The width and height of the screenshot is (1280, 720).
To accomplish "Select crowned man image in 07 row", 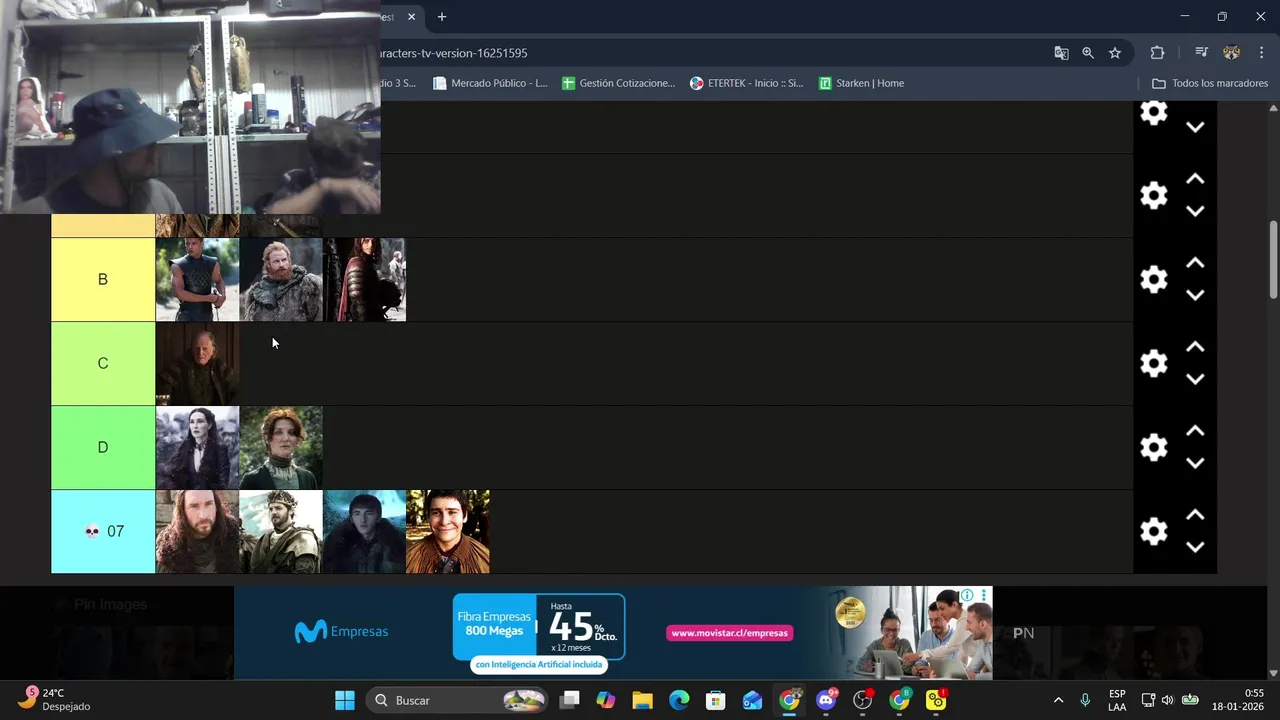I will [x=281, y=531].
